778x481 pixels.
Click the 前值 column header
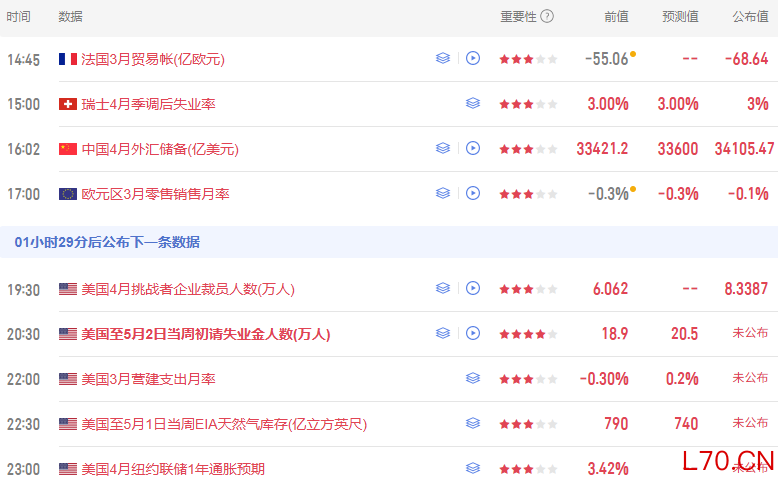click(616, 17)
